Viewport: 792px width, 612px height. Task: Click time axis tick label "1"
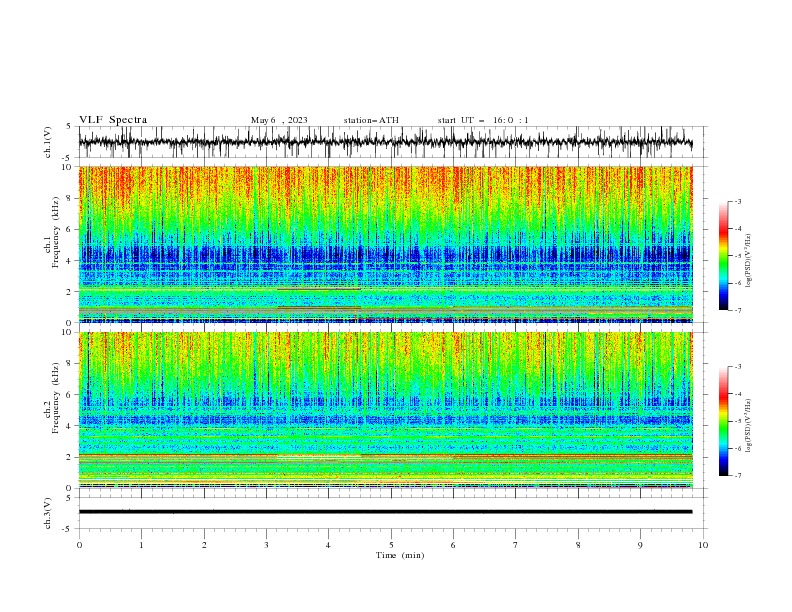(x=141, y=545)
